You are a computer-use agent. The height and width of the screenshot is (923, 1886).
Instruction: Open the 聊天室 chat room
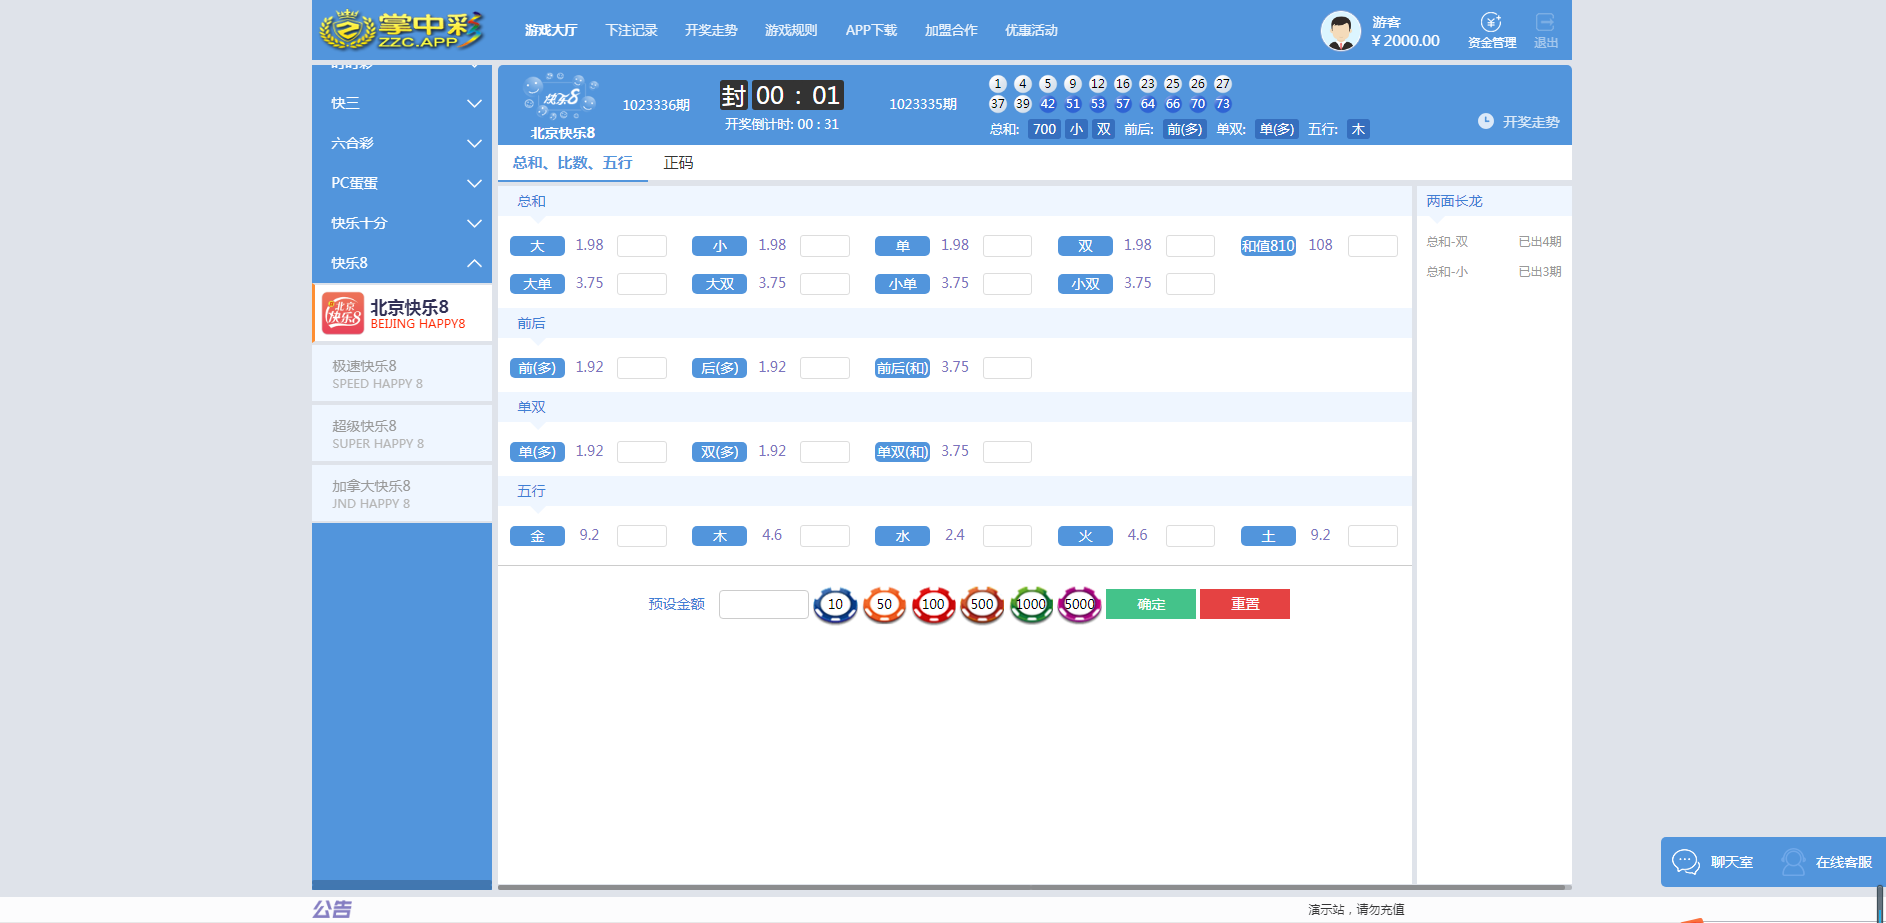[1713, 862]
